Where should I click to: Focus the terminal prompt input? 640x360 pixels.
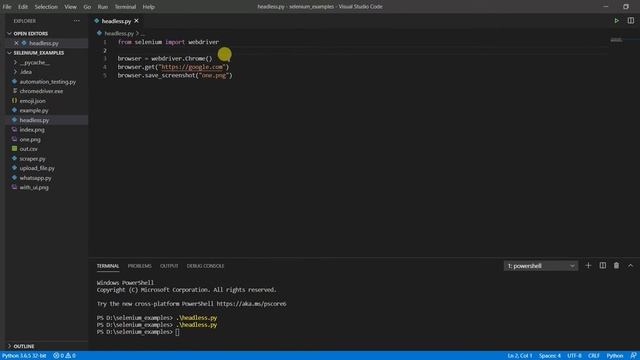pyautogui.click(x=177, y=332)
